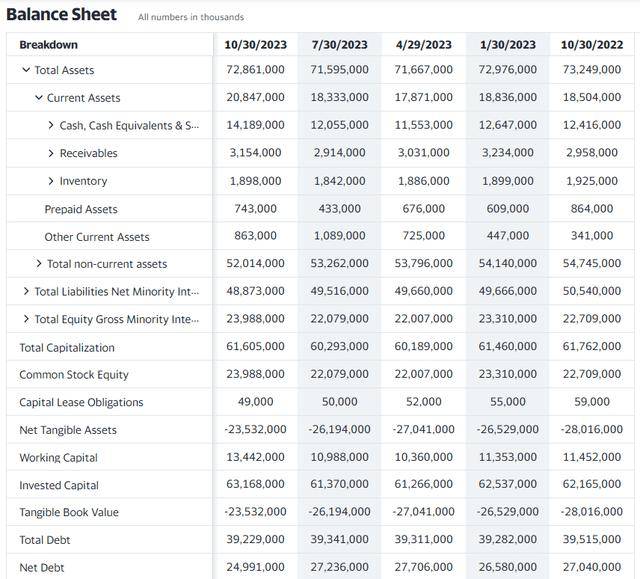Click the Total Capitalization row label
This screenshot has height=579, width=640.
pyautogui.click(x=67, y=347)
